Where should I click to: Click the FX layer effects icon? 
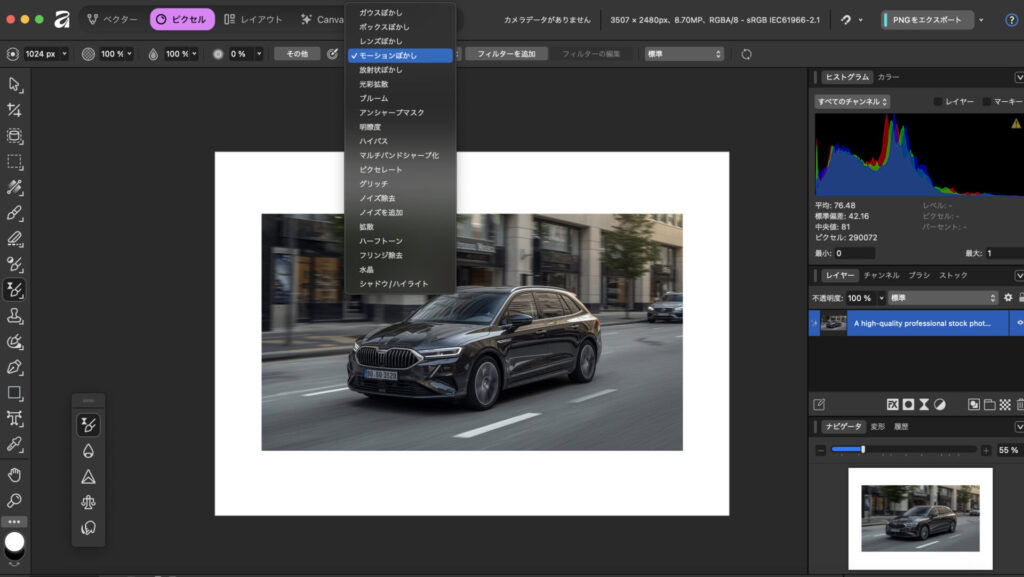(x=892, y=404)
